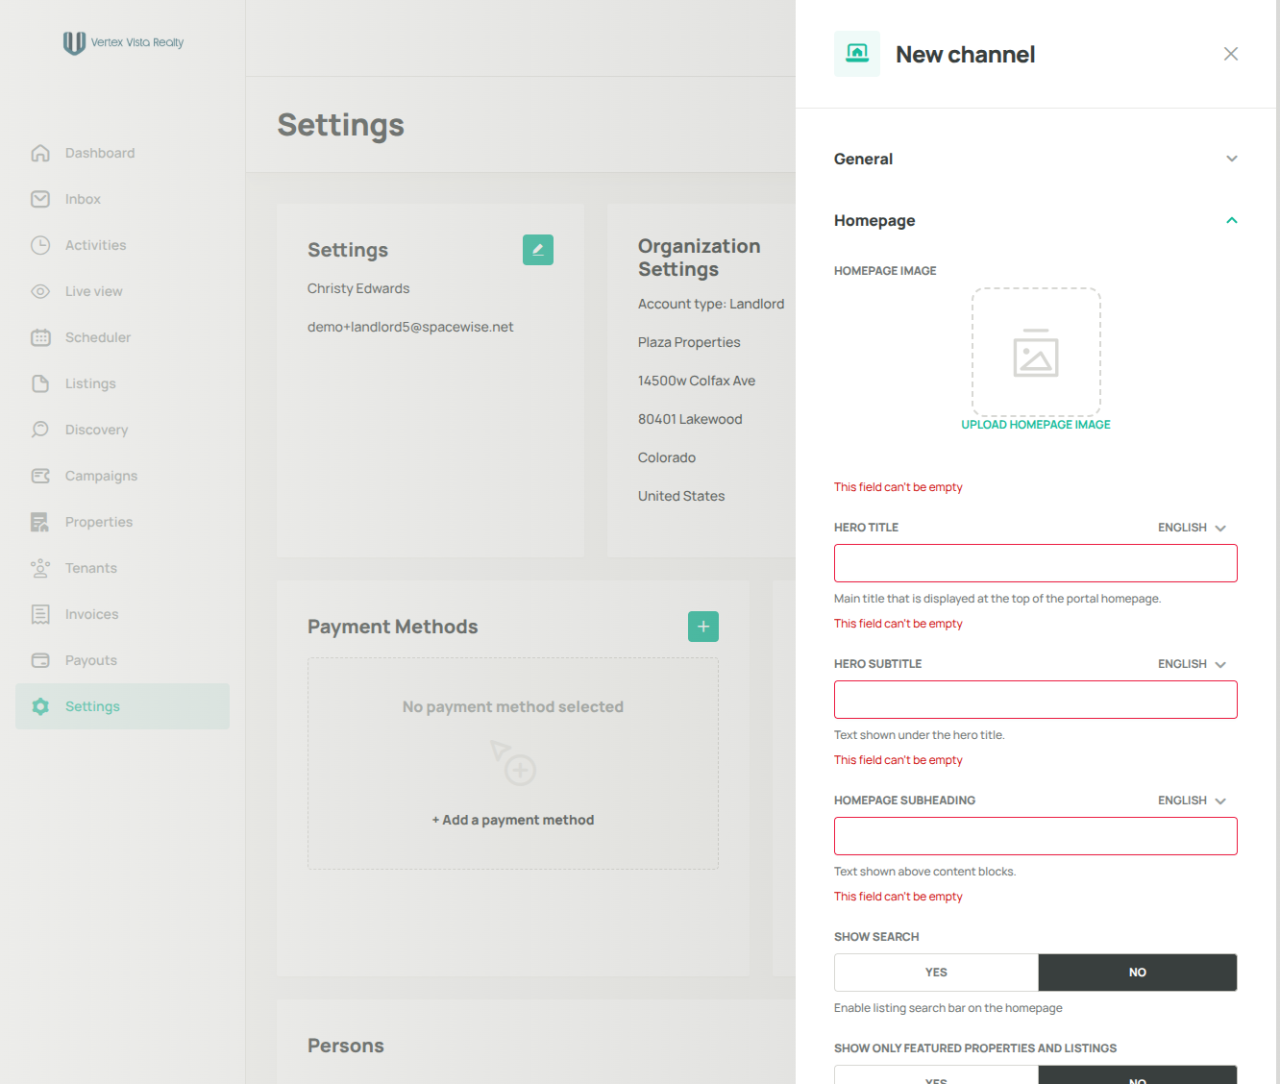Click into the Hero Subtitle input field
Image resolution: width=1280 pixels, height=1084 pixels.
pyautogui.click(x=1036, y=700)
